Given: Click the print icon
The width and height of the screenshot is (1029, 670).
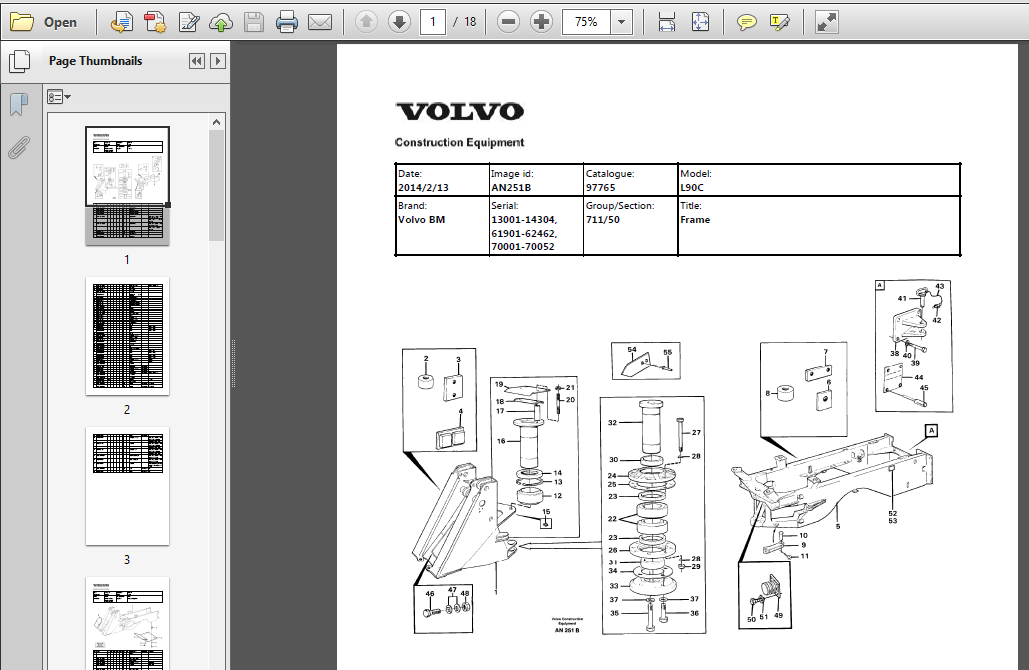Looking at the screenshot, I should click(287, 22).
